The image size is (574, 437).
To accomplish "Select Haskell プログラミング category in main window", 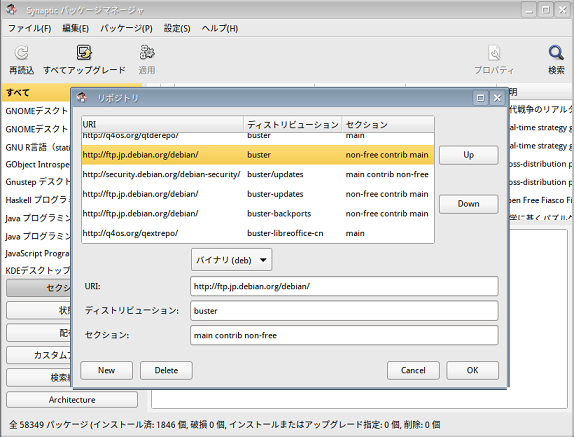I will [x=36, y=200].
